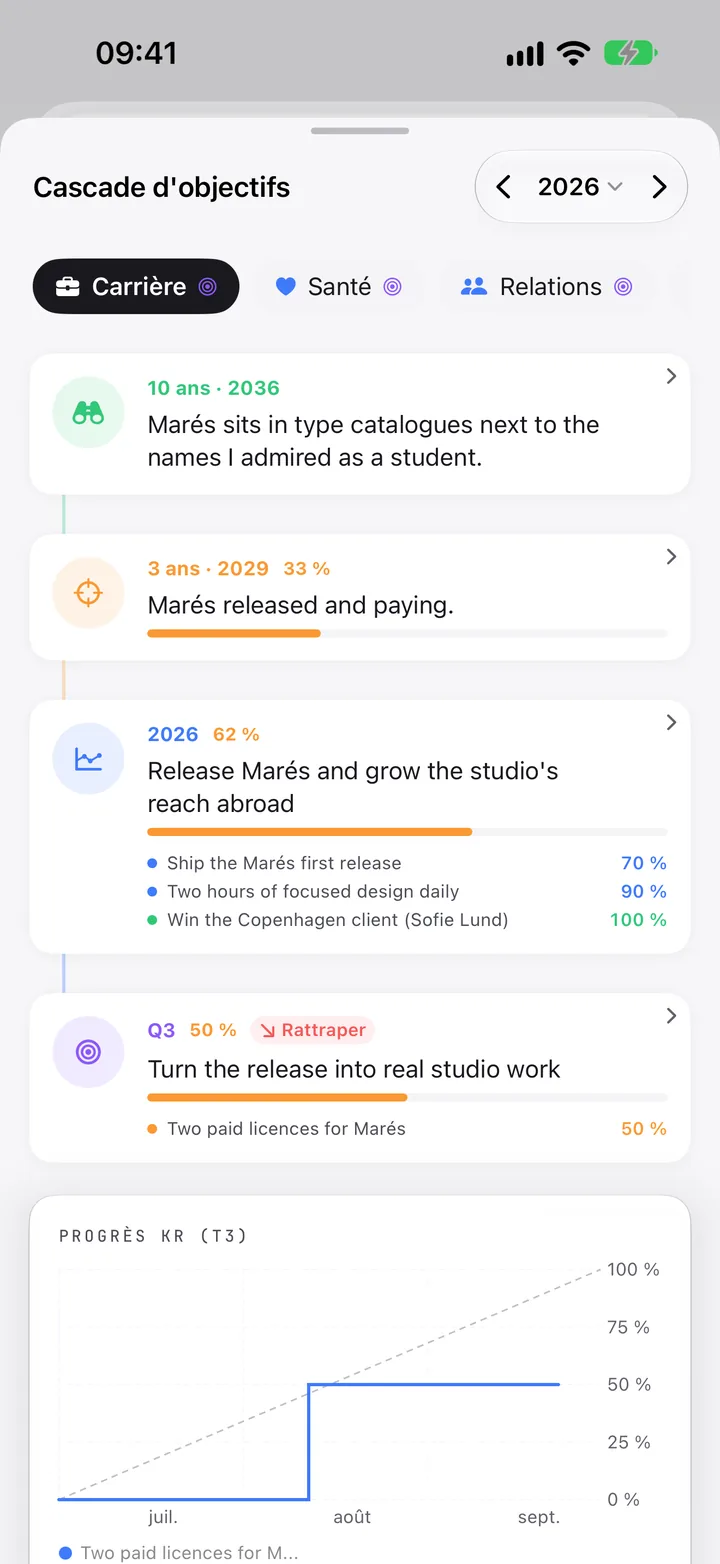Tap the binoculars icon of 10-year vision
Screen dimensions: 720x1564
[x=88, y=413]
